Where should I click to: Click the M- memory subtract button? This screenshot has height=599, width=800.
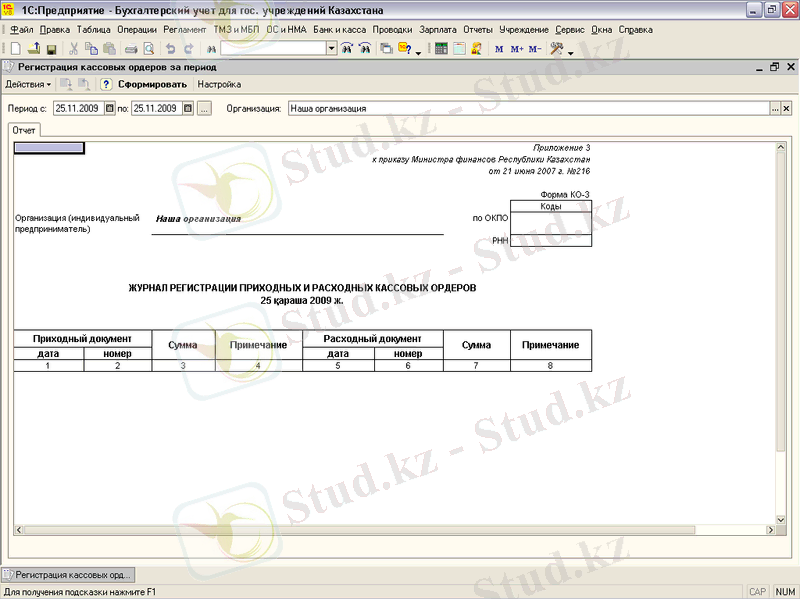[x=535, y=49]
